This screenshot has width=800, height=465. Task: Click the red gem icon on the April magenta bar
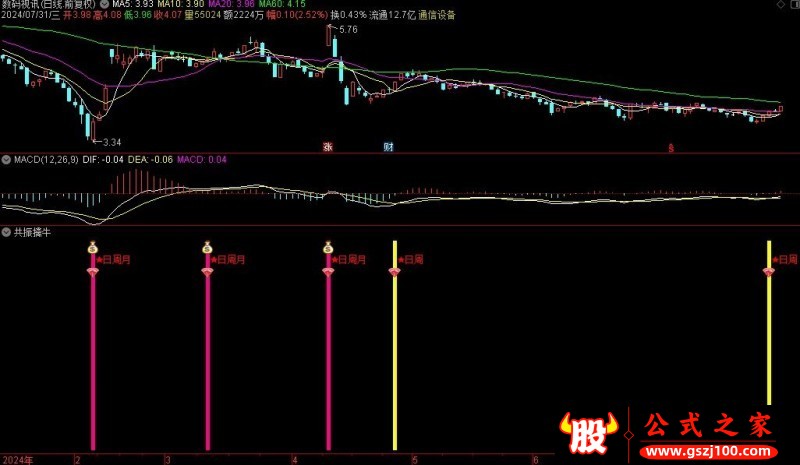(x=328, y=272)
